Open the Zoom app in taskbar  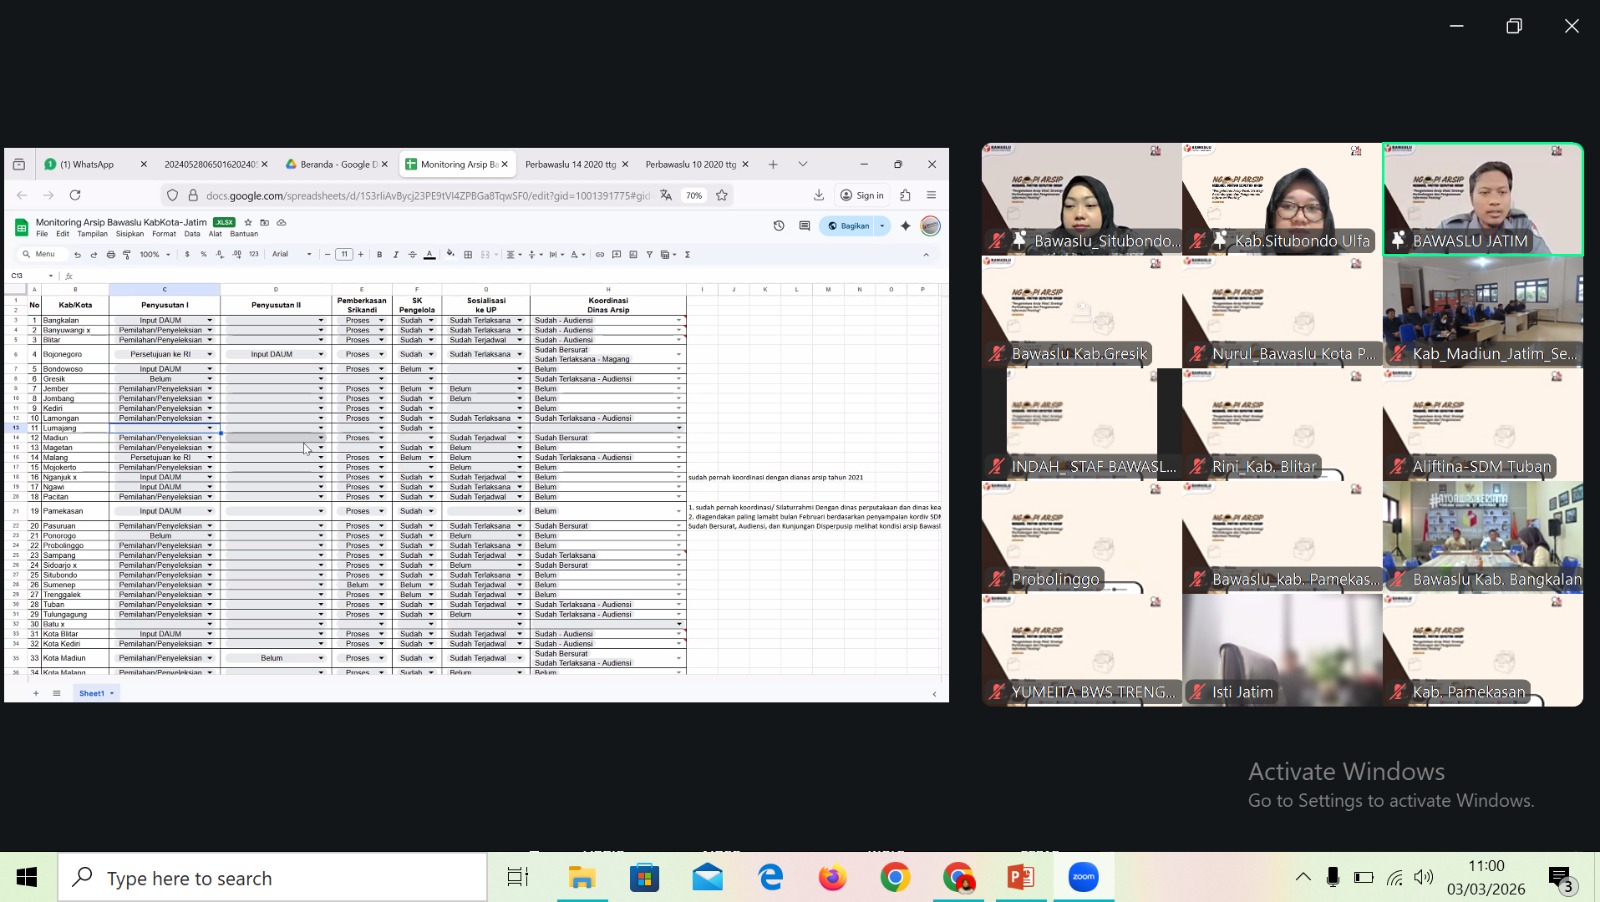click(x=1083, y=877)
